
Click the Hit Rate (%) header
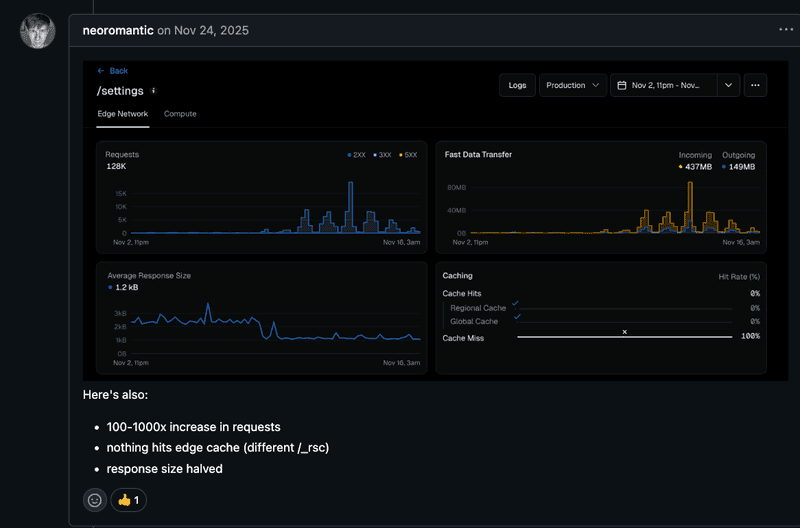pyautogui.click(x=739, y=276)
